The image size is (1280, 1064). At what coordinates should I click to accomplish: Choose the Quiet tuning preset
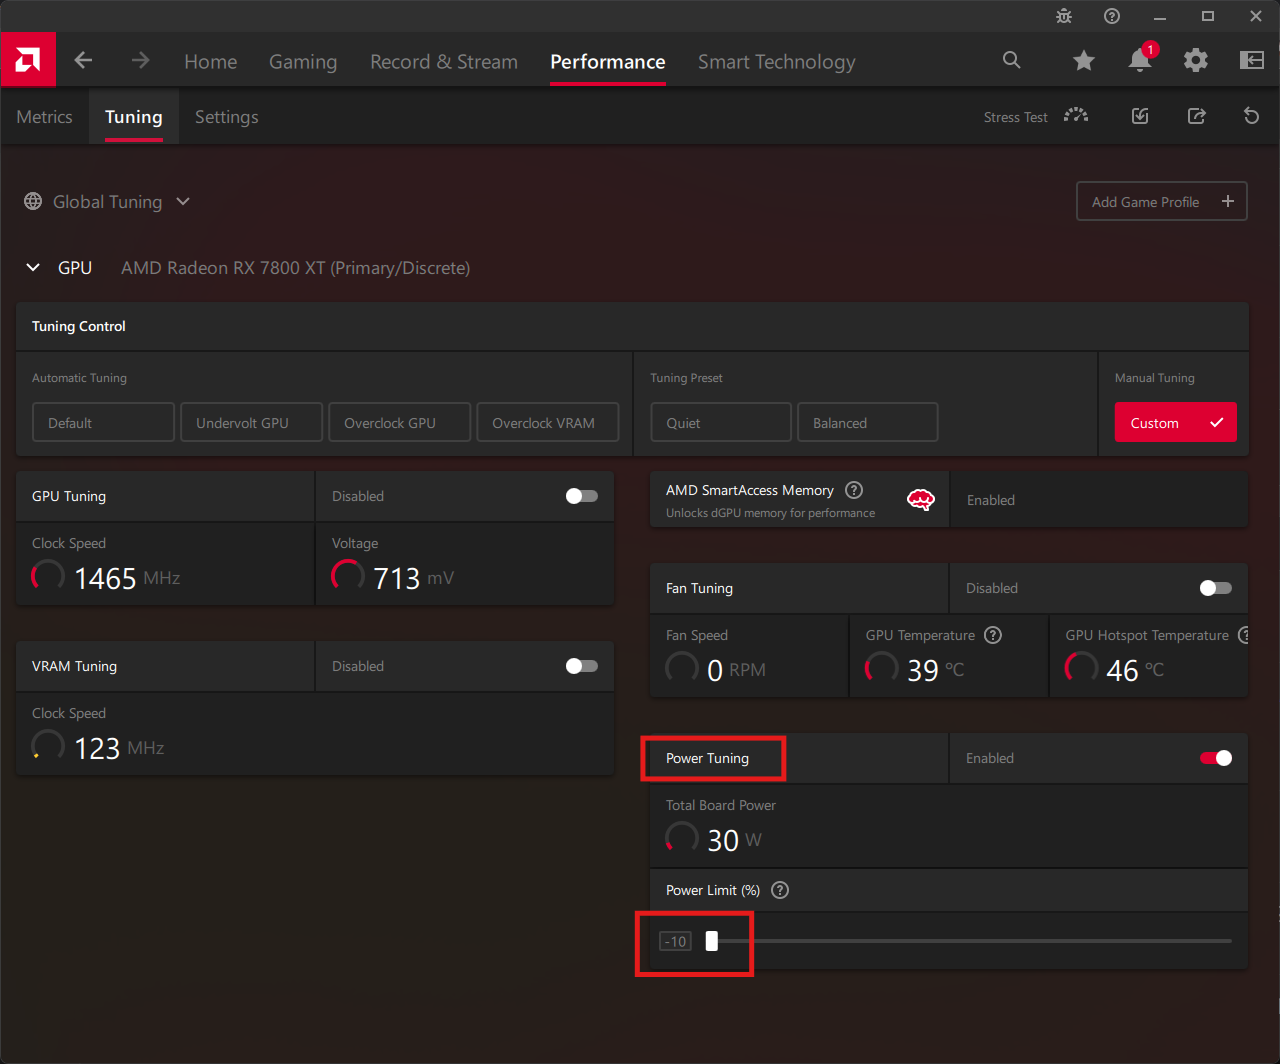721,422
